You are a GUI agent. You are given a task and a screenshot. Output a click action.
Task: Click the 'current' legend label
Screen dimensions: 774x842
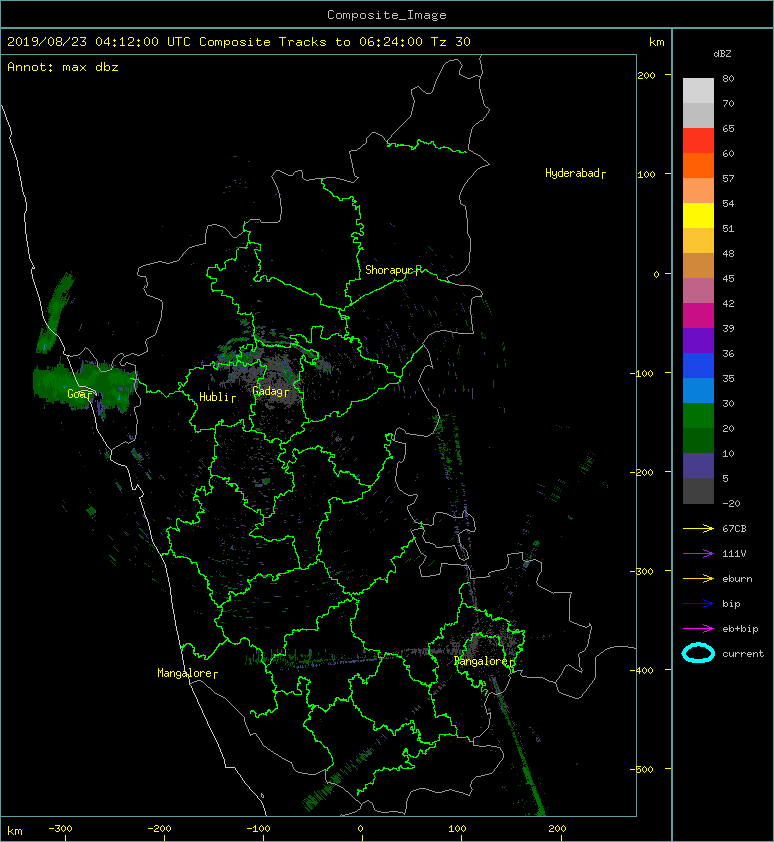click(x=743, y=654)
